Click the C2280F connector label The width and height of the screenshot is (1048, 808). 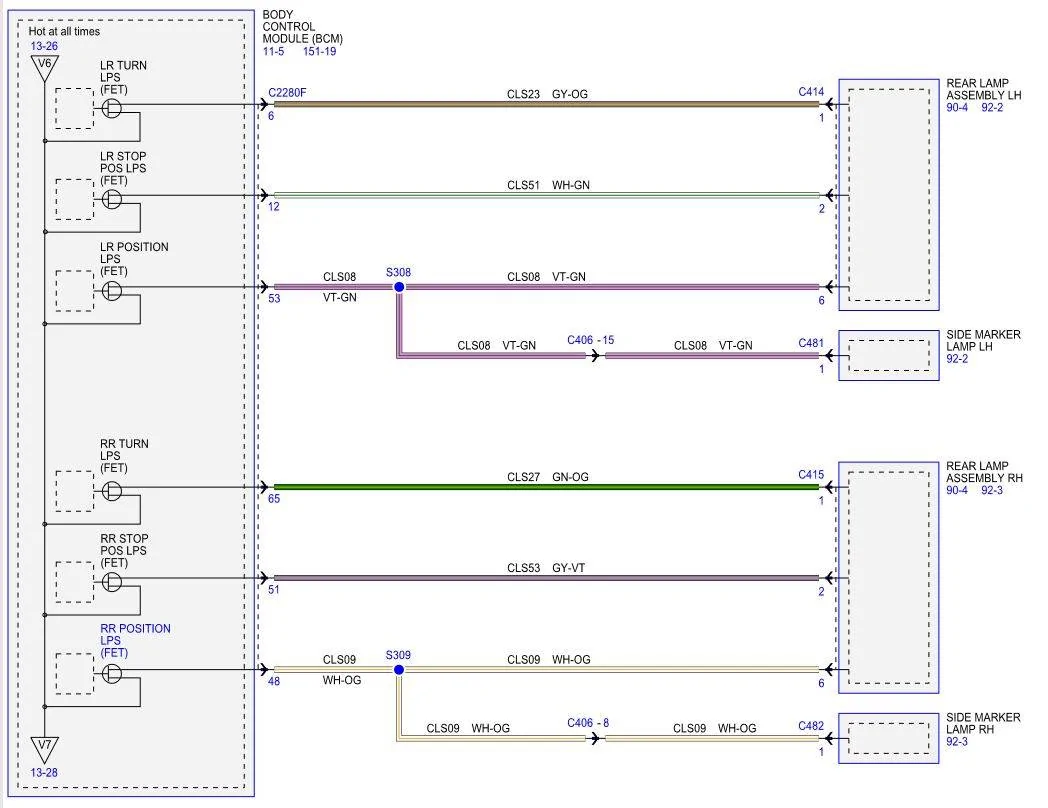(x=286, y=92)
